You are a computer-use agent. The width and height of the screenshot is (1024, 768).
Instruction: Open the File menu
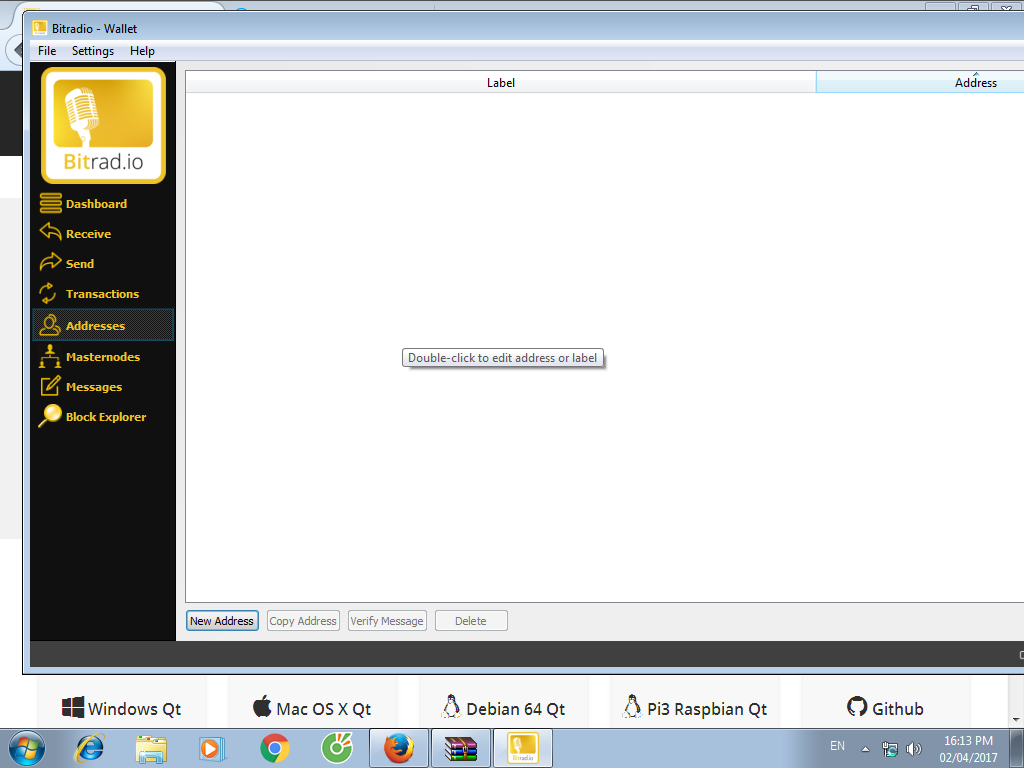[47, 51]
